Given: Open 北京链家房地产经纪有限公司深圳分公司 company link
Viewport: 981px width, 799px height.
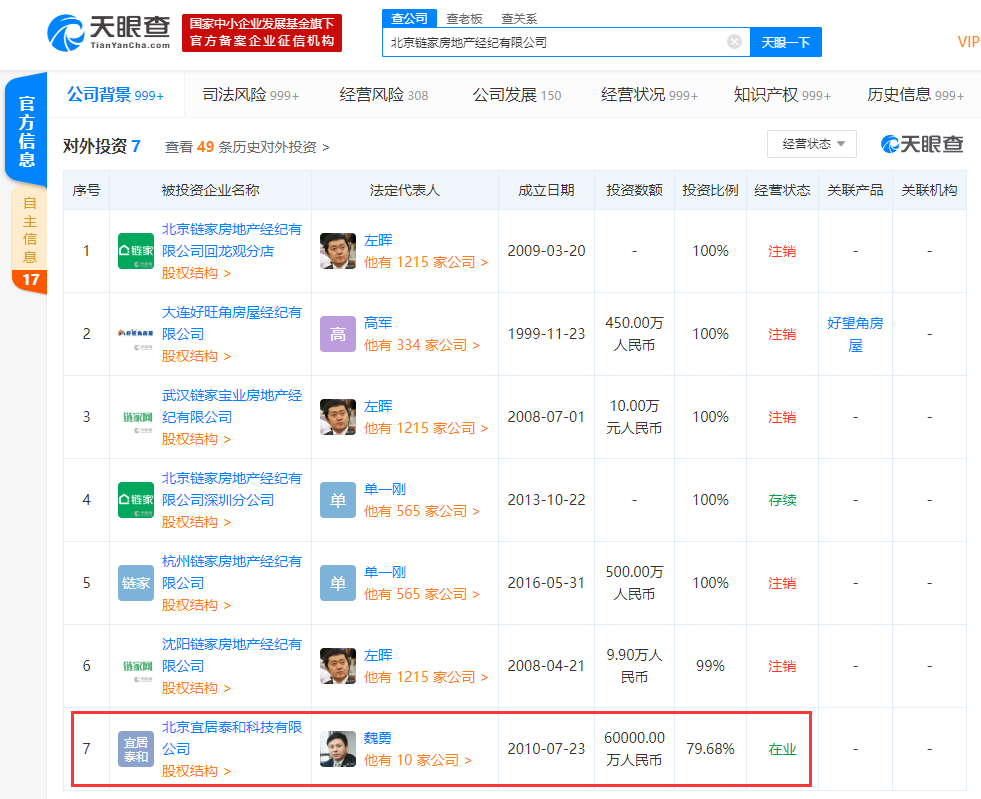Looking at the screenshot, I should [x=231, y=489].
